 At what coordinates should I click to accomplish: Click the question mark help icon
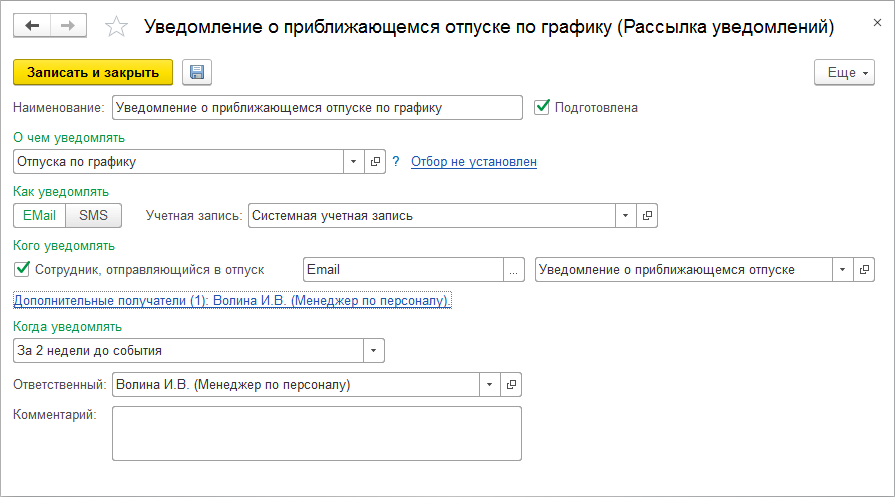click(395, 161)
